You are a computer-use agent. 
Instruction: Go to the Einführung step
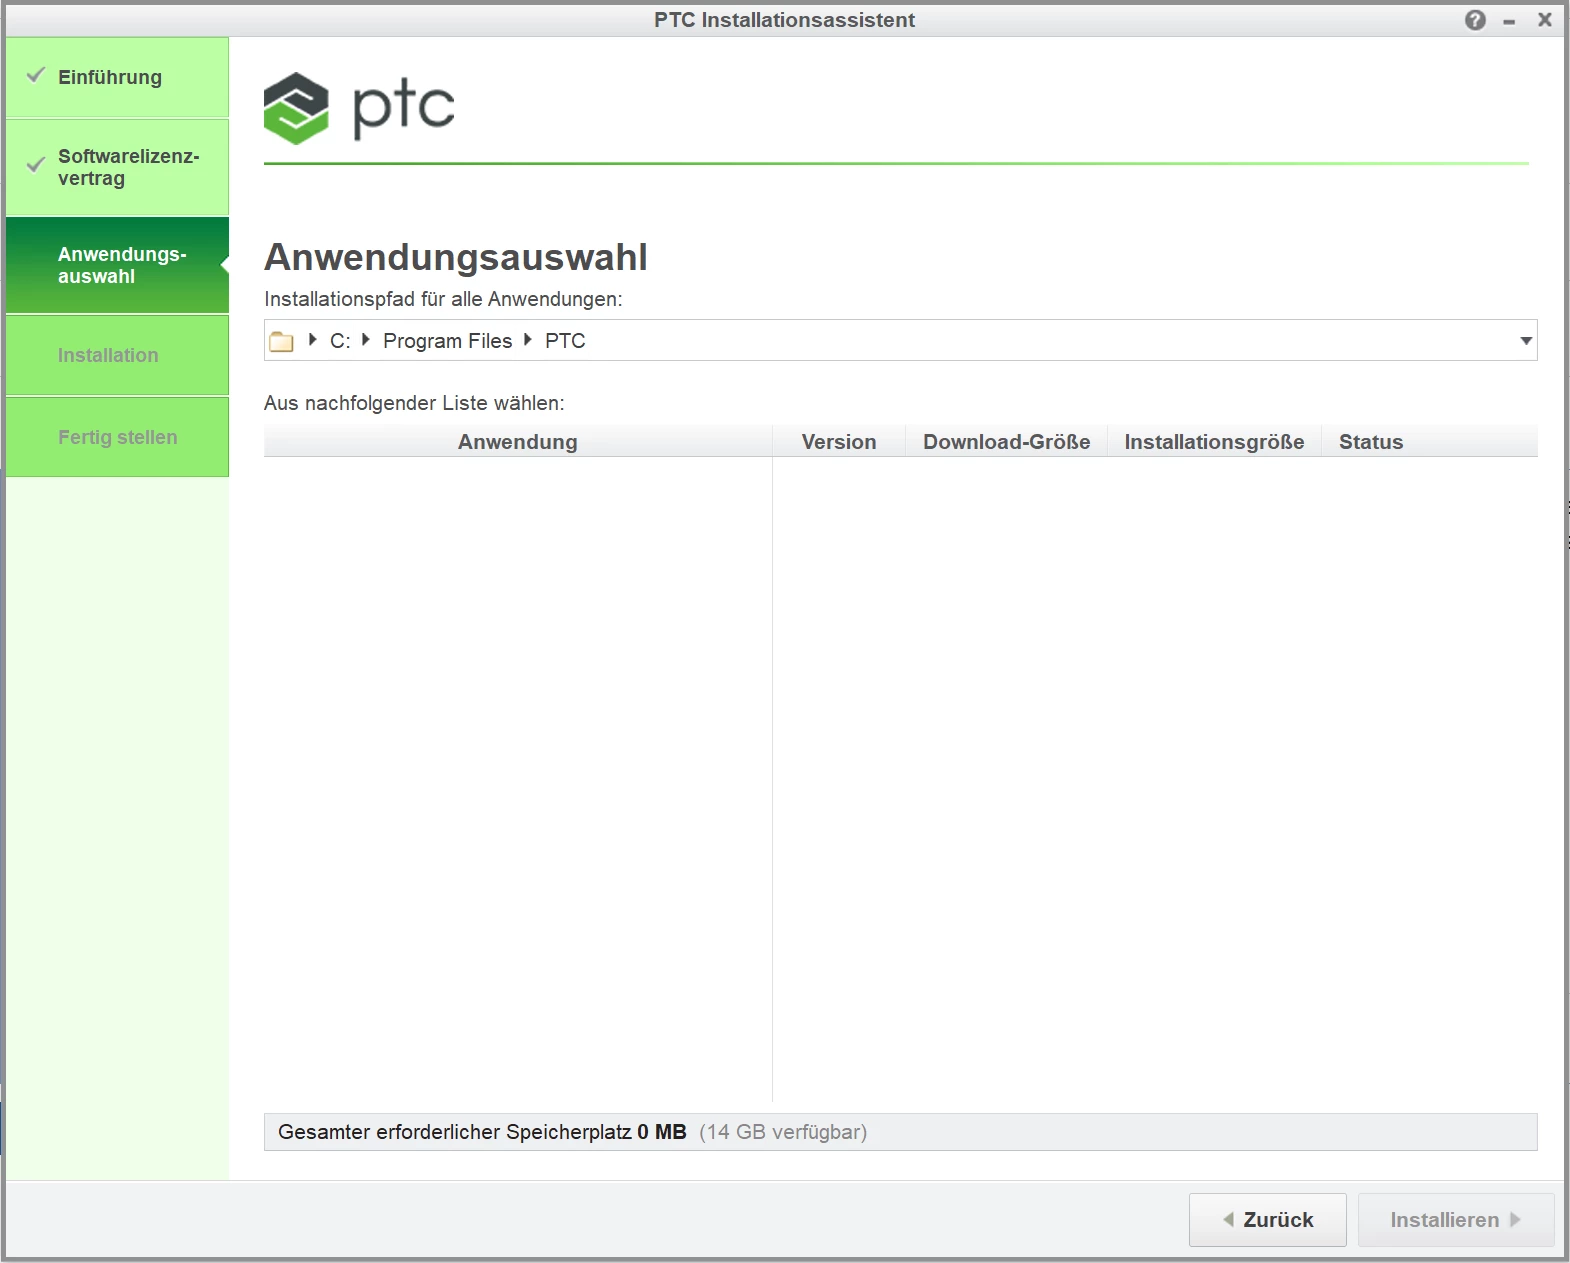117,77
